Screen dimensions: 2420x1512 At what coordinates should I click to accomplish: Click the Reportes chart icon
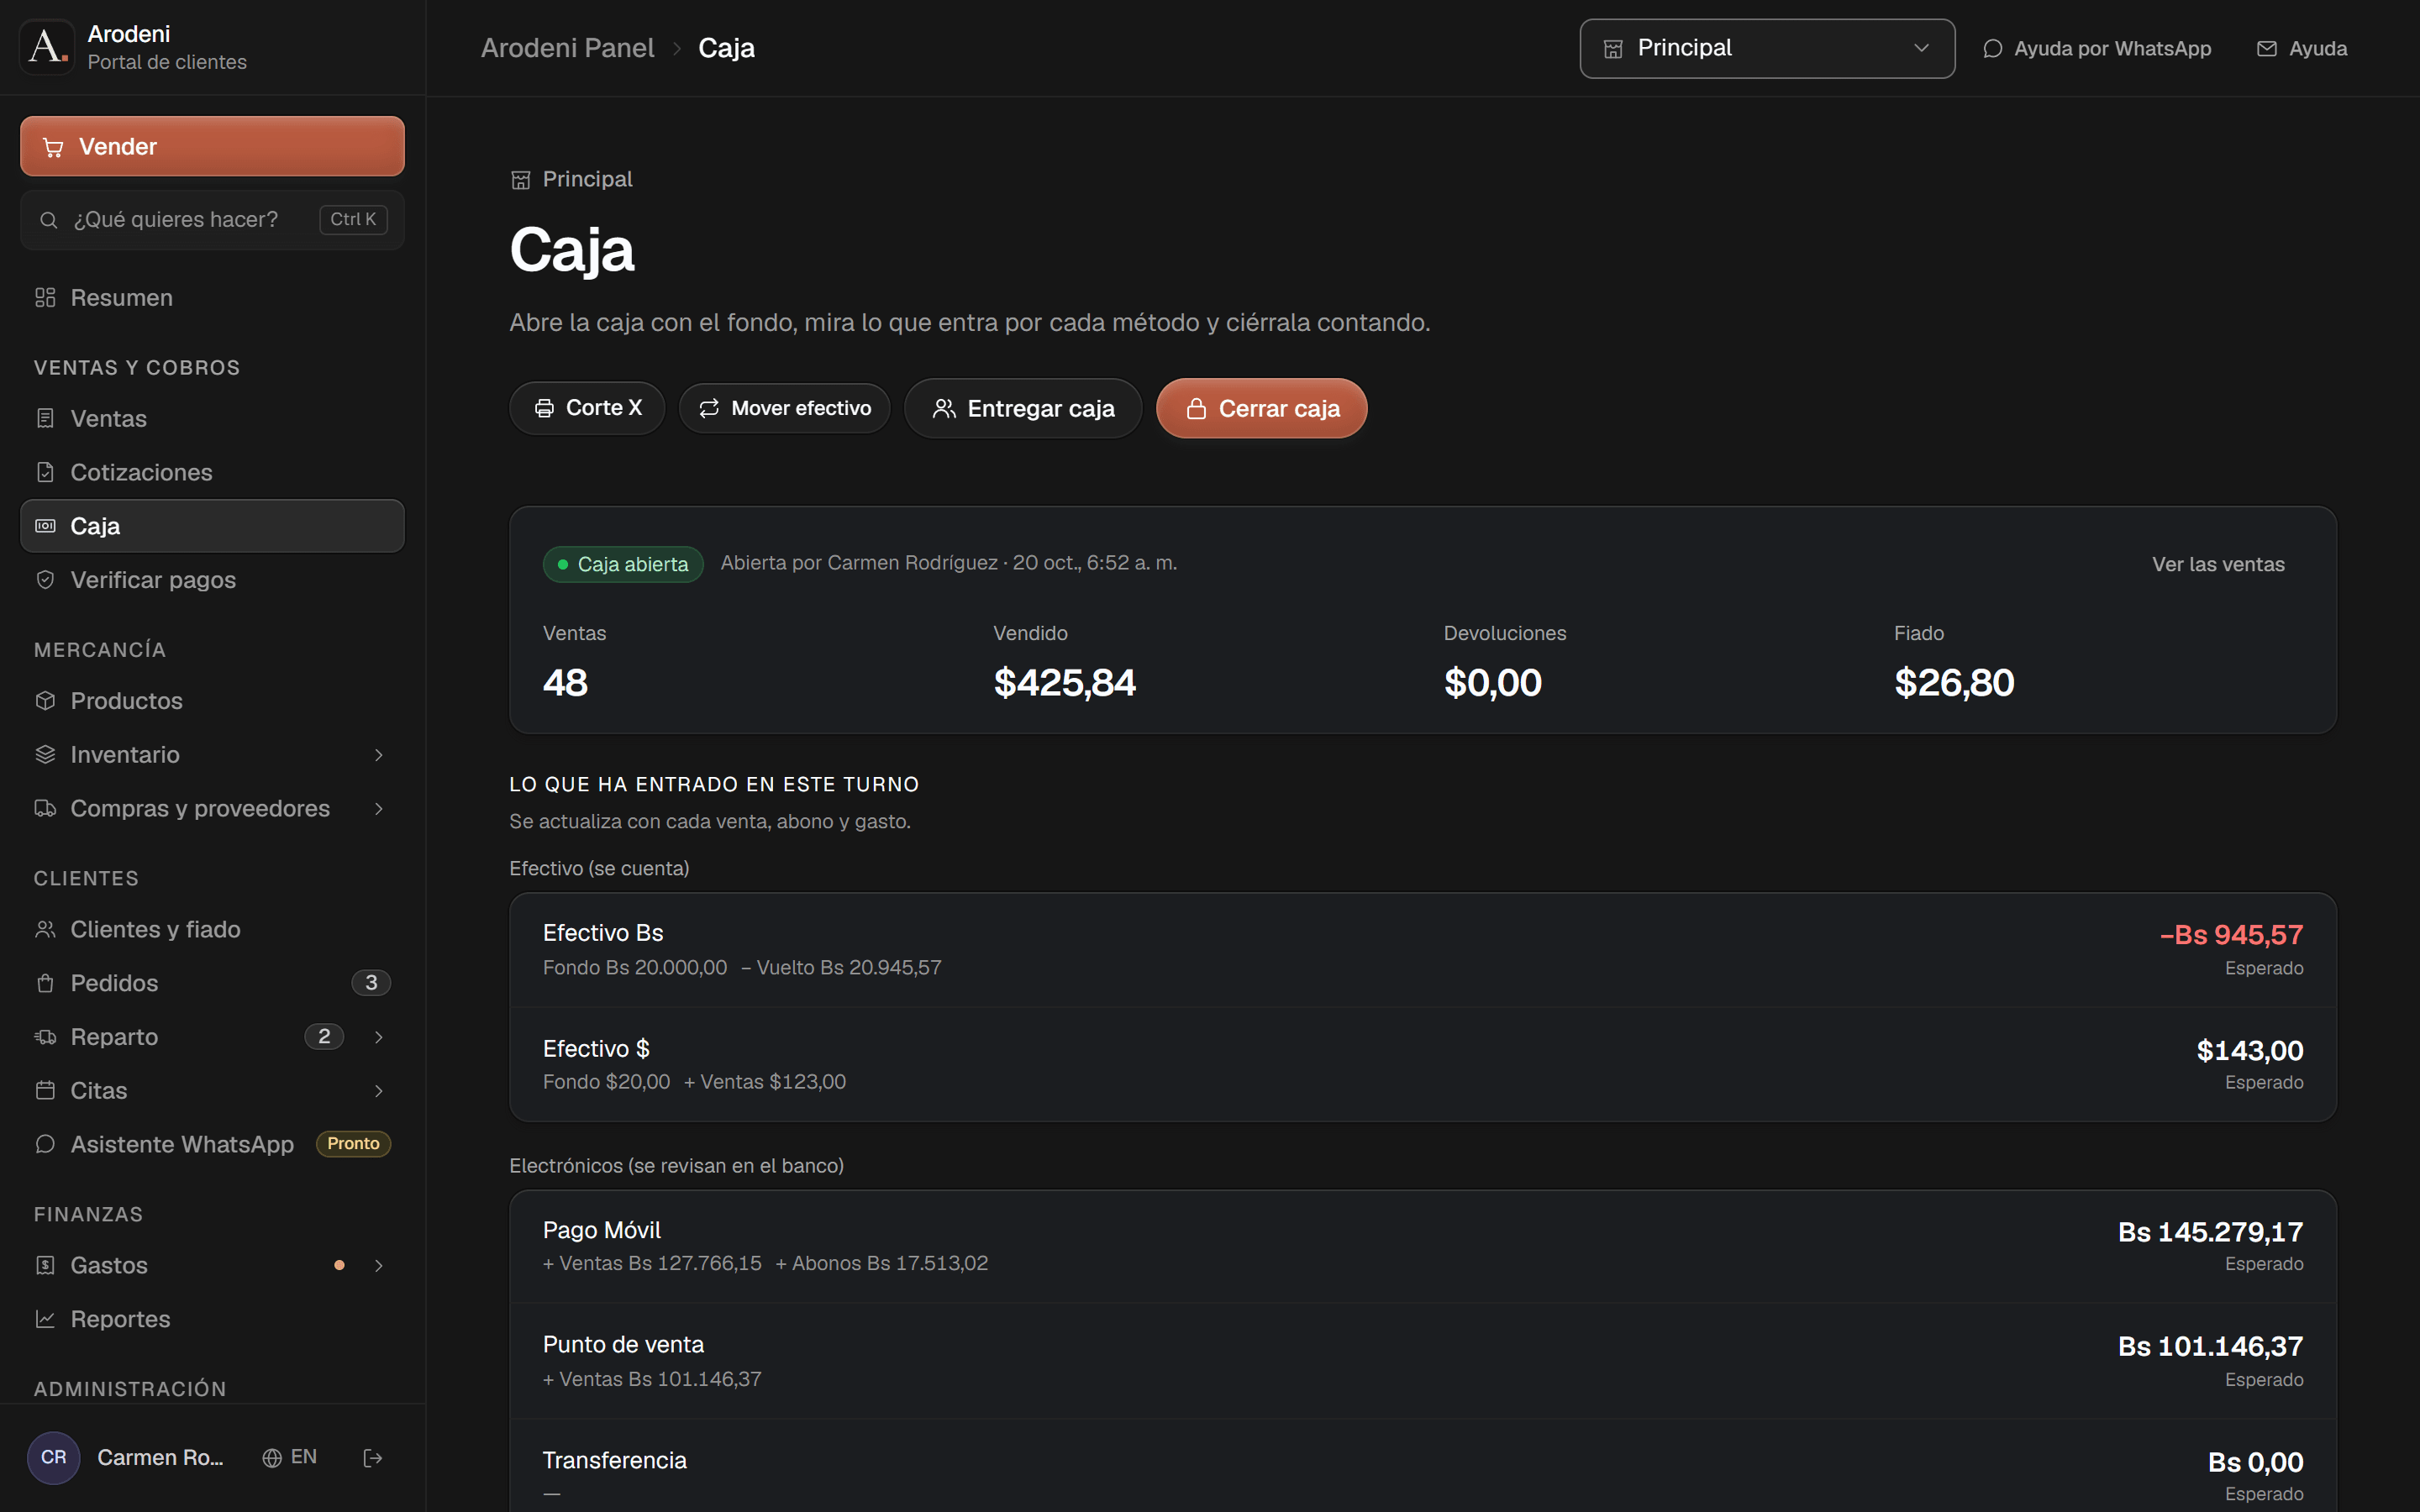coord(45,1319)
